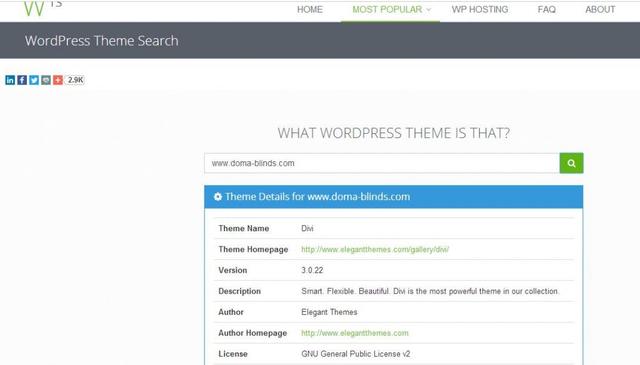Click the green search magnifier button
Viewport: 640px width, 365px height.
point(571,163)
